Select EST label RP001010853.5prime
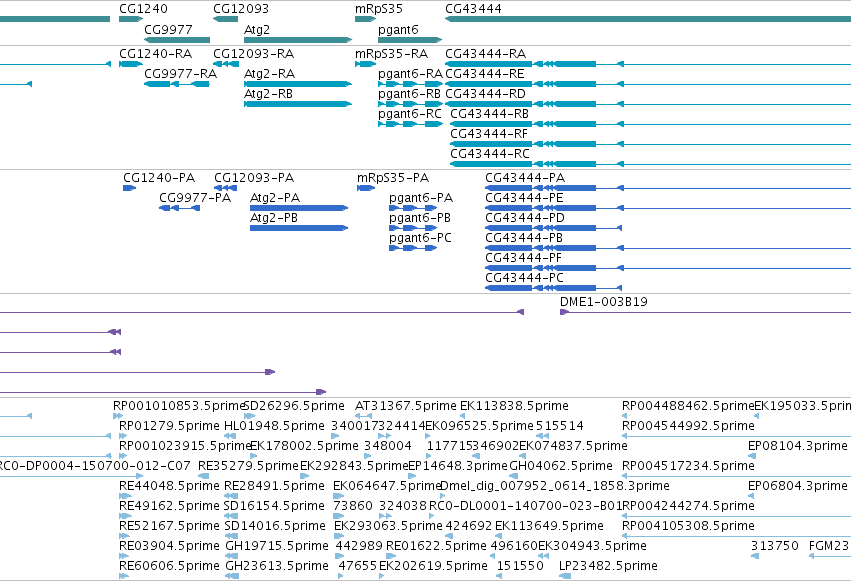The height and width of the screenshot is (581, 851). tap(179, 406)
